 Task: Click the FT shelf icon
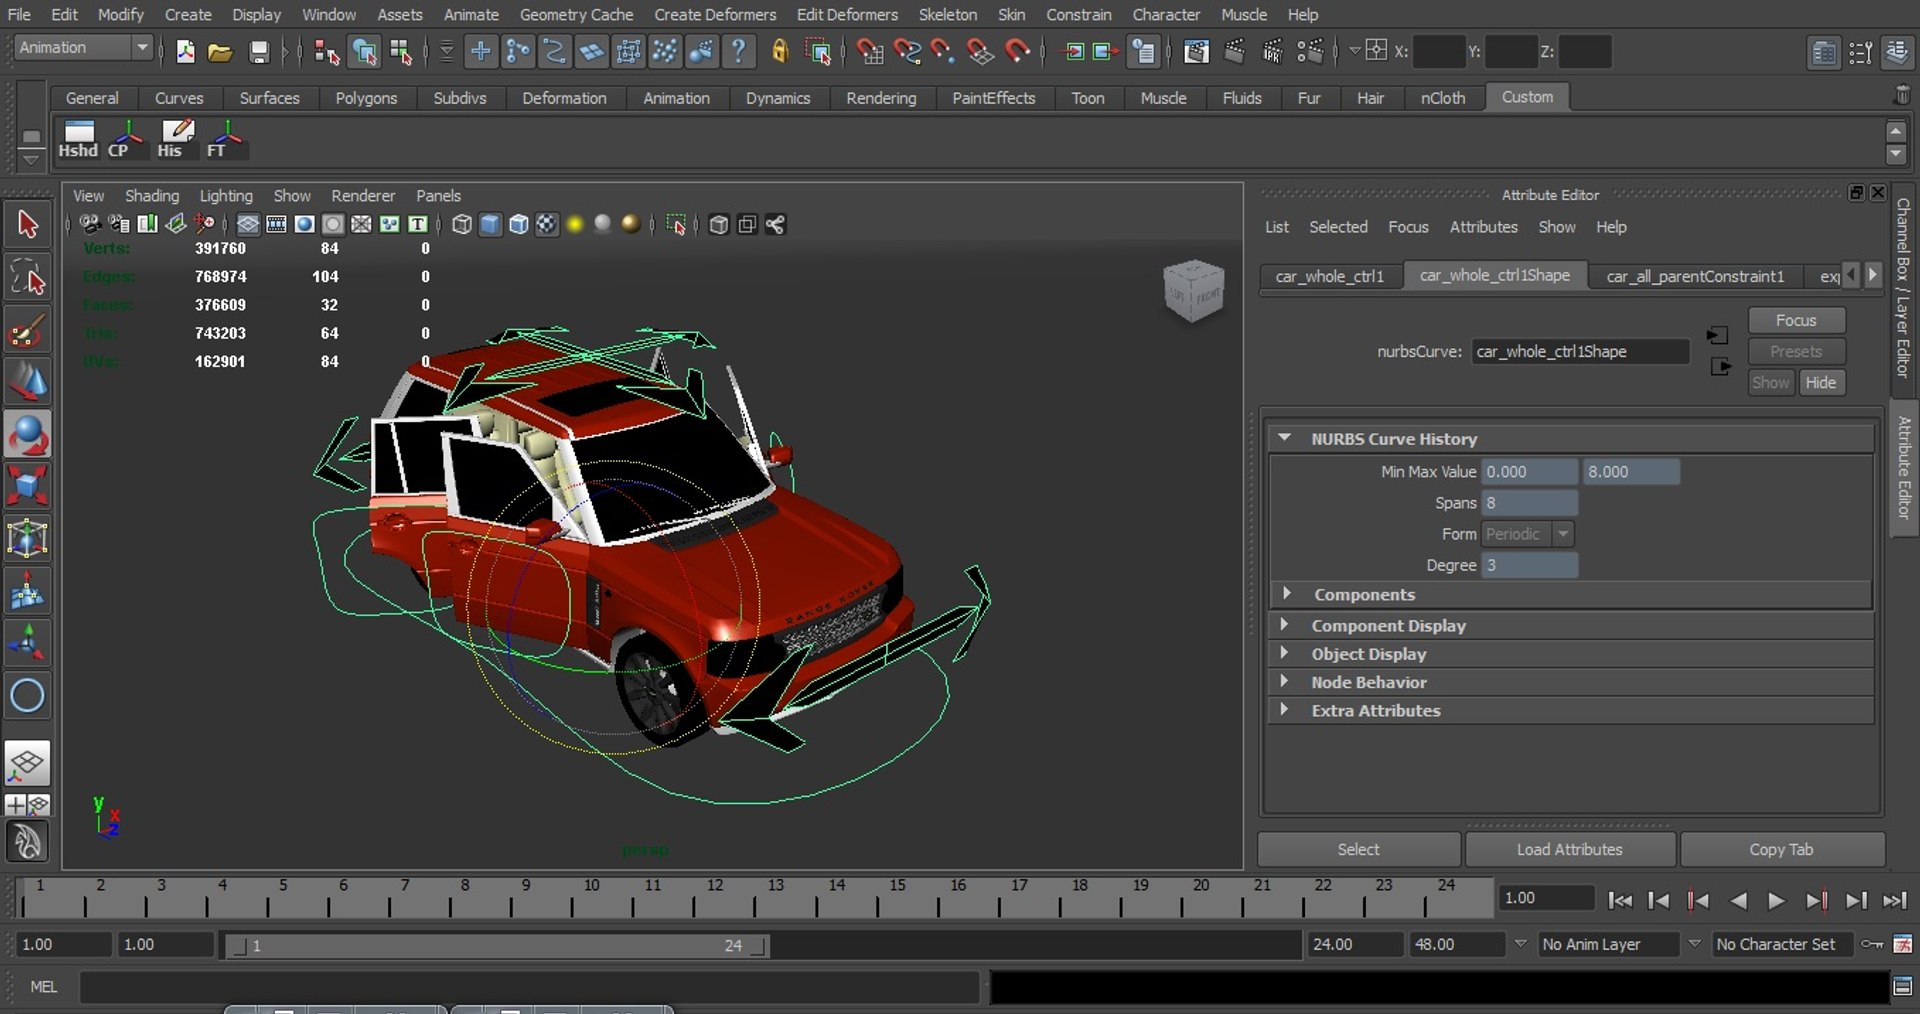pos(226,139)
